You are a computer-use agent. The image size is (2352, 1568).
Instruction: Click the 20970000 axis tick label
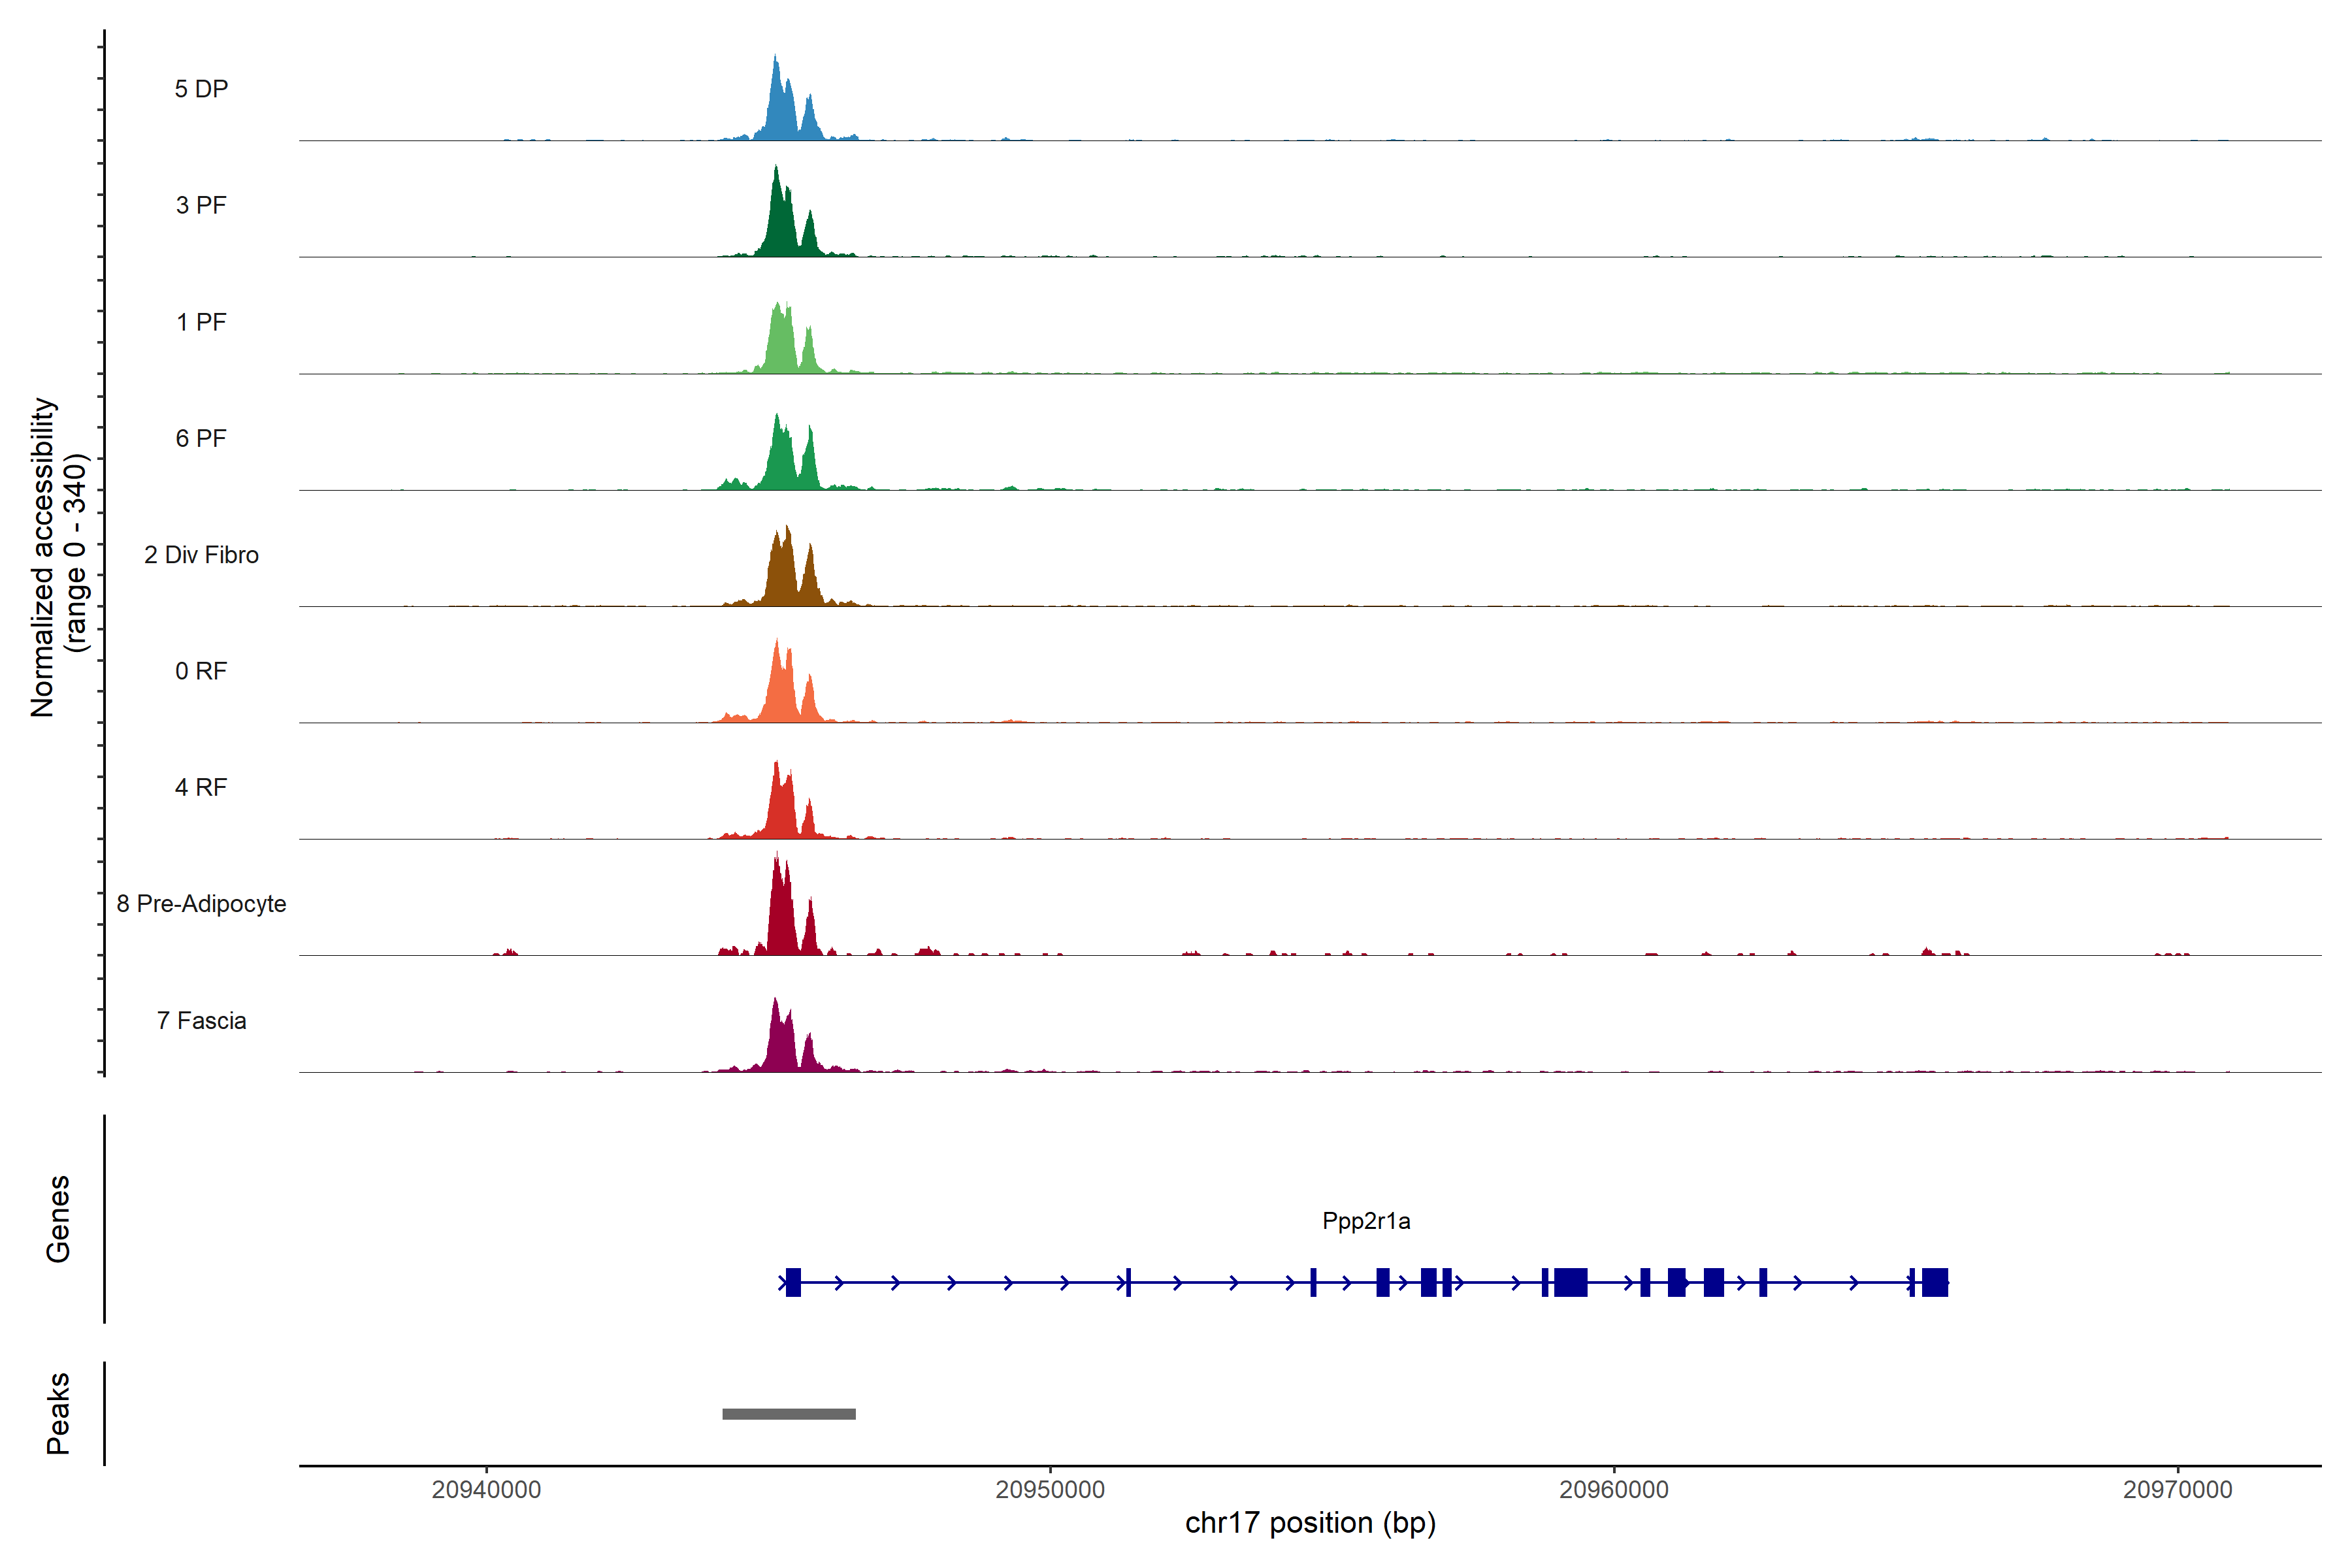(x=2177, y=1489)
